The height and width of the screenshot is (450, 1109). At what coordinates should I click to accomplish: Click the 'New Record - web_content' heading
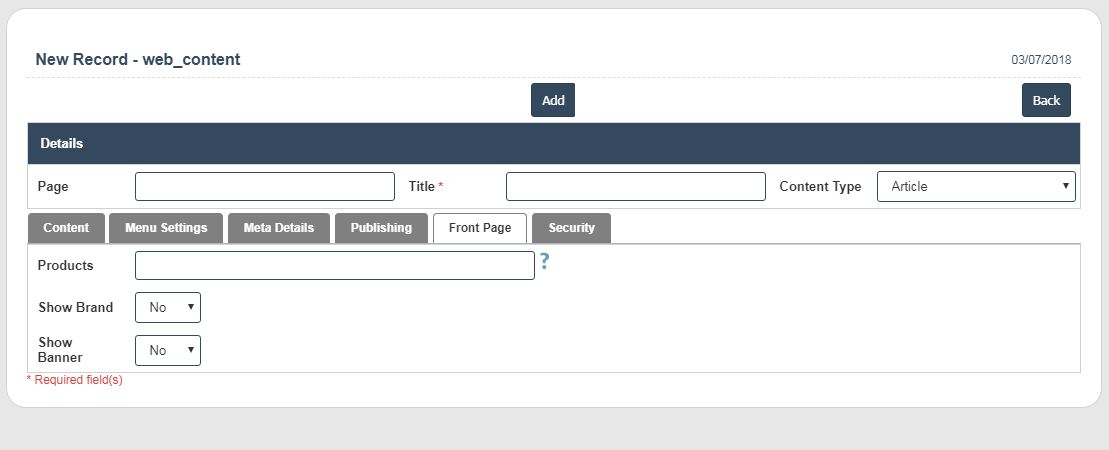pos(138,59)
